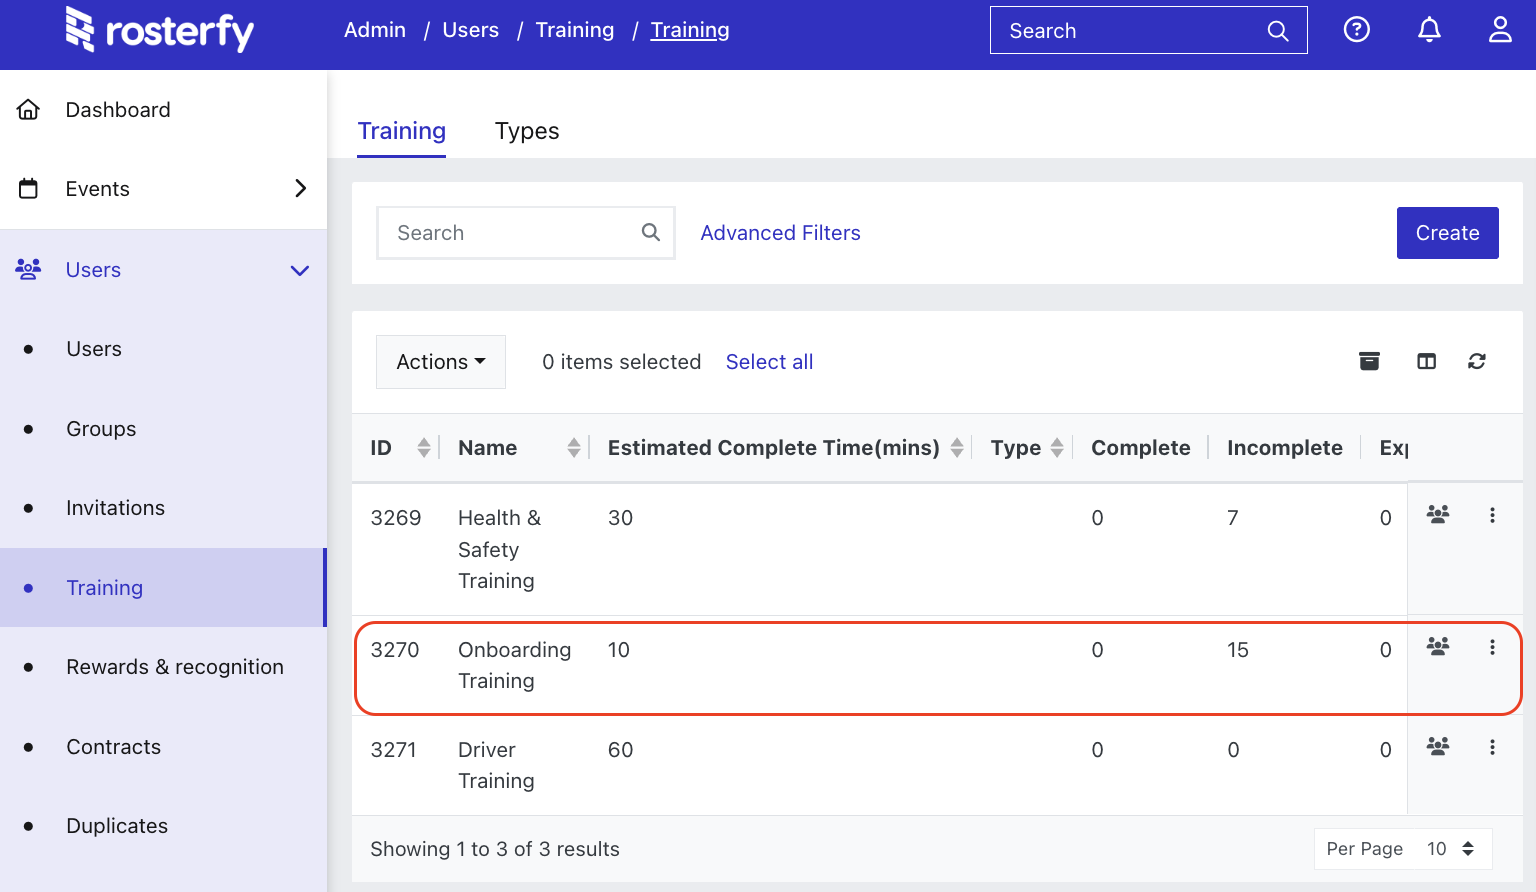This screenshot has width=1536, height=892.
Task: Open the Actions dropdown
Action: pos(441,362)
